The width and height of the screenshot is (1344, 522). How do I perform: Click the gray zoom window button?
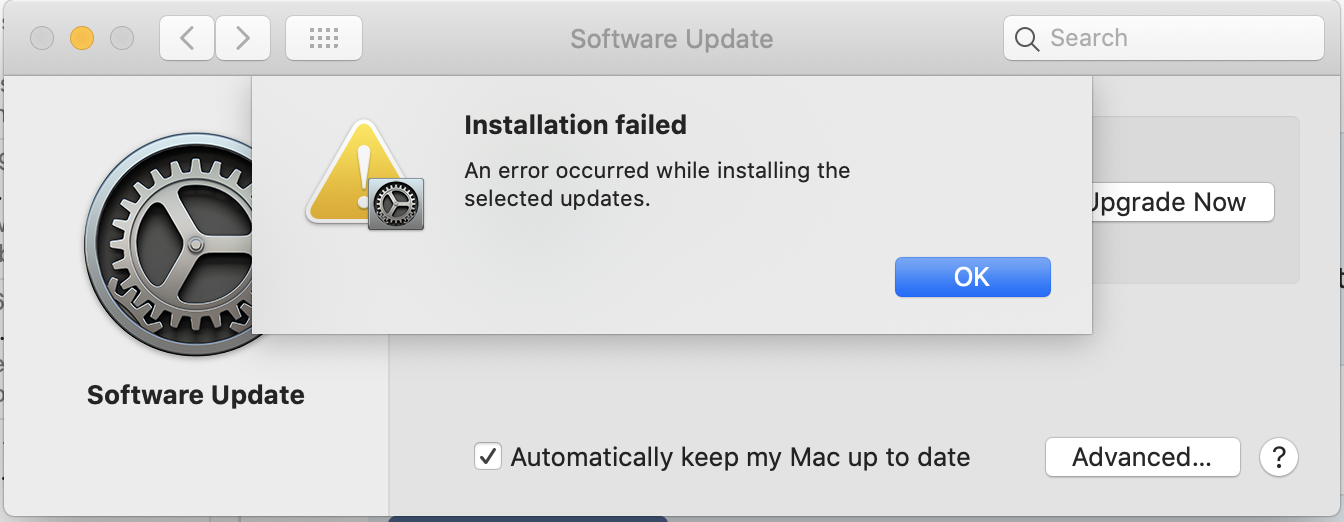121,39
